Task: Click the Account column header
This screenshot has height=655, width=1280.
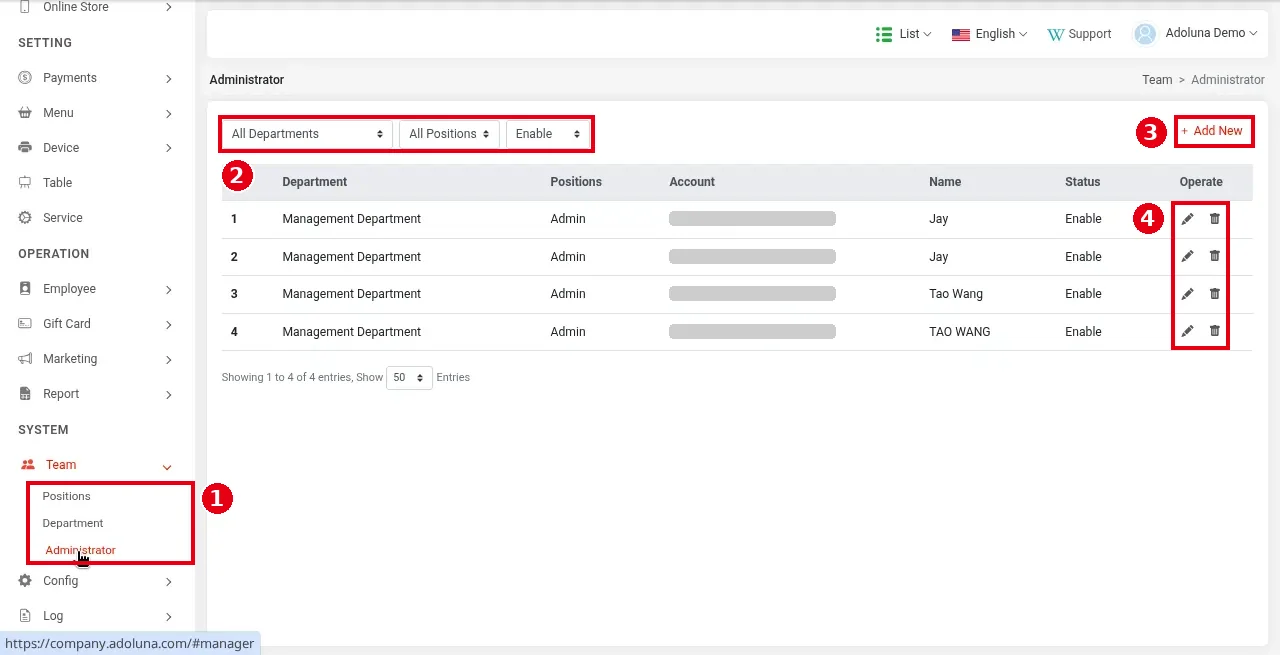Action: [692, 182]
